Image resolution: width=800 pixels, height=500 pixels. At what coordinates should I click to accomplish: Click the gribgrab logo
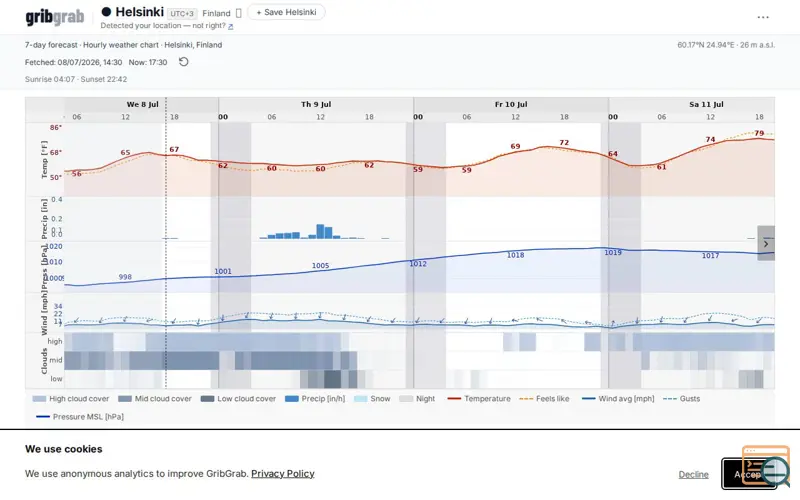(55, 17)
